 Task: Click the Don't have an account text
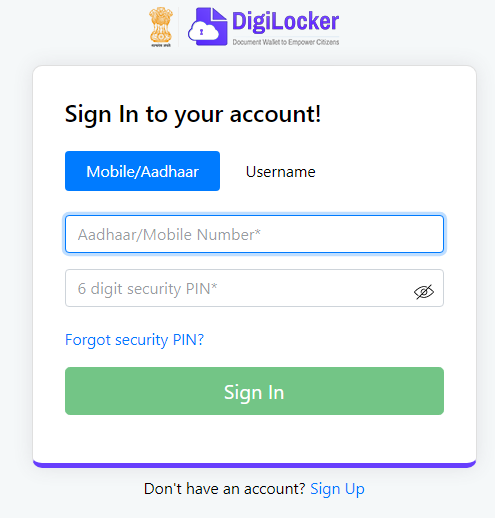(x=225, y=489)
